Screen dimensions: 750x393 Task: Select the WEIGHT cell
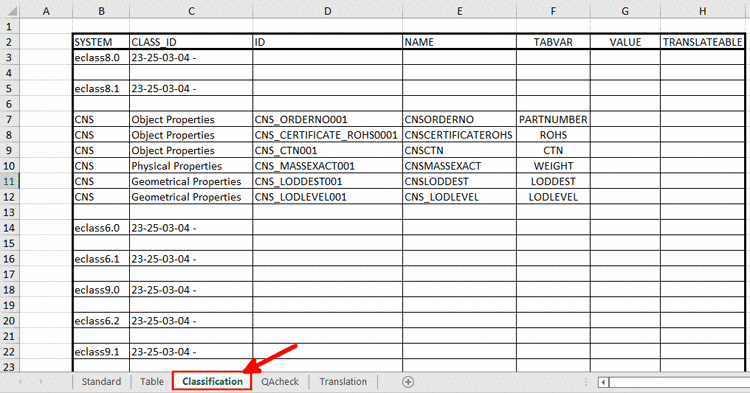(x=553, y=166)
